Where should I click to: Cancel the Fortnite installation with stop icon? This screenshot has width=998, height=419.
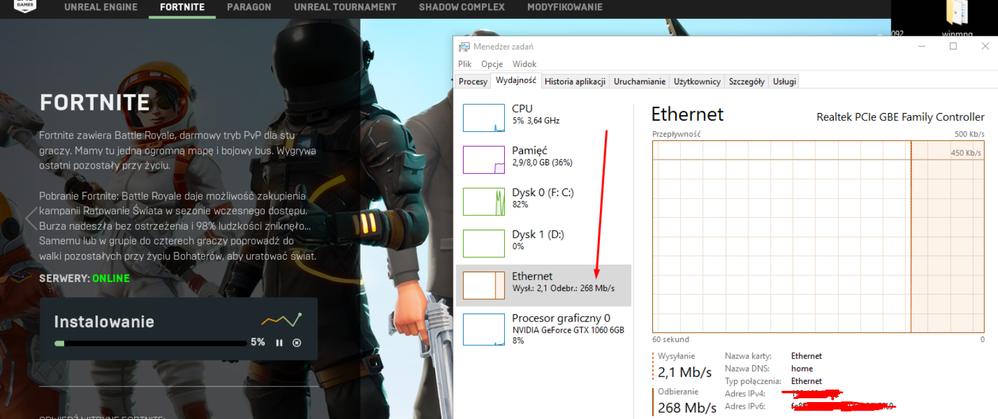(296, 343)
